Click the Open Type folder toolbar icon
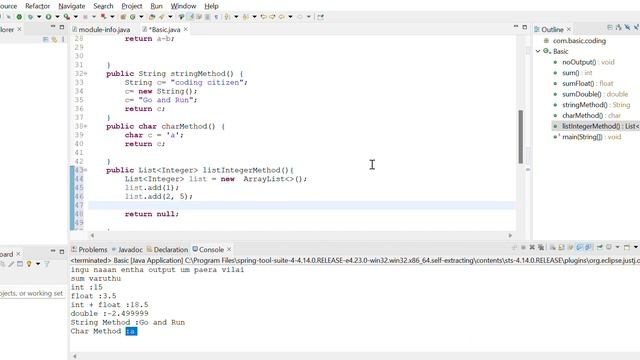640x360 pixels. point(152,17)
